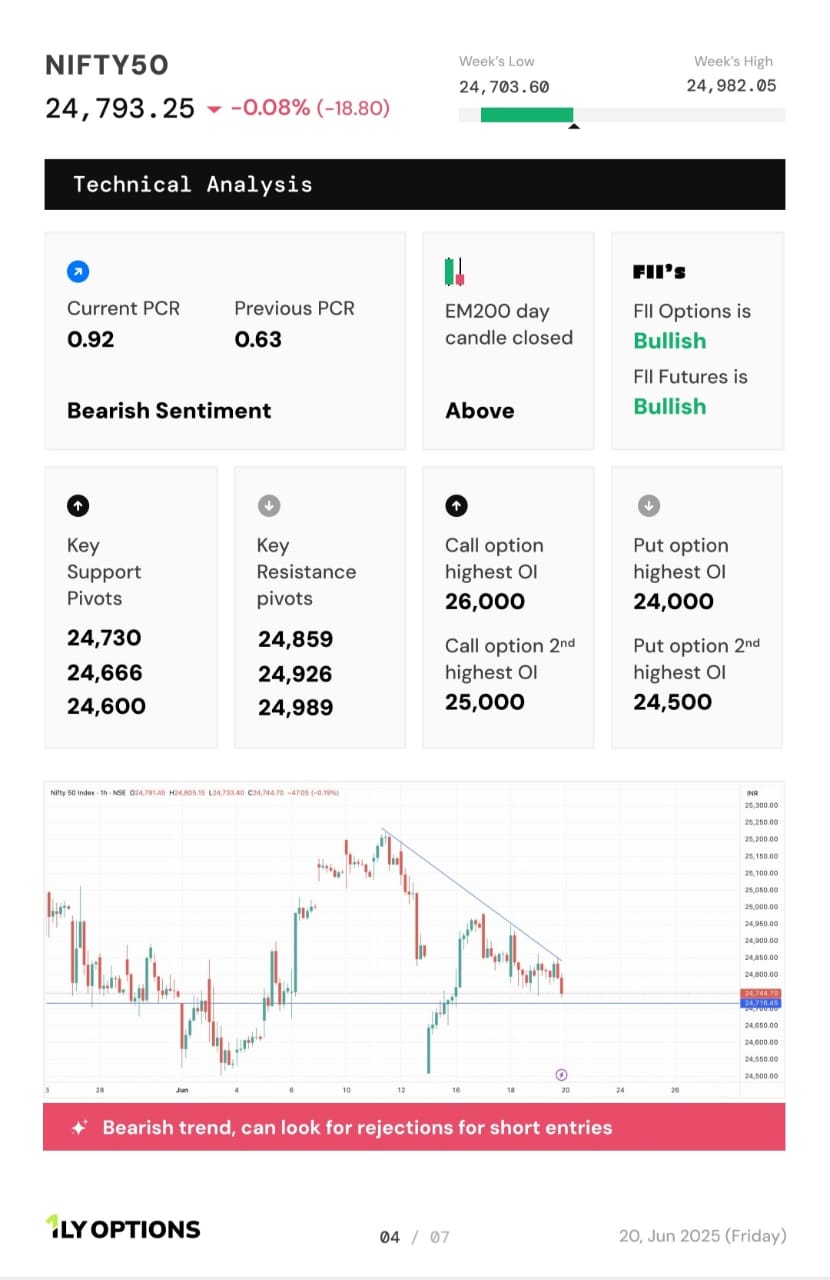
Task: Click the 1LY OPTIONS logo
Action: [123, 1228]
